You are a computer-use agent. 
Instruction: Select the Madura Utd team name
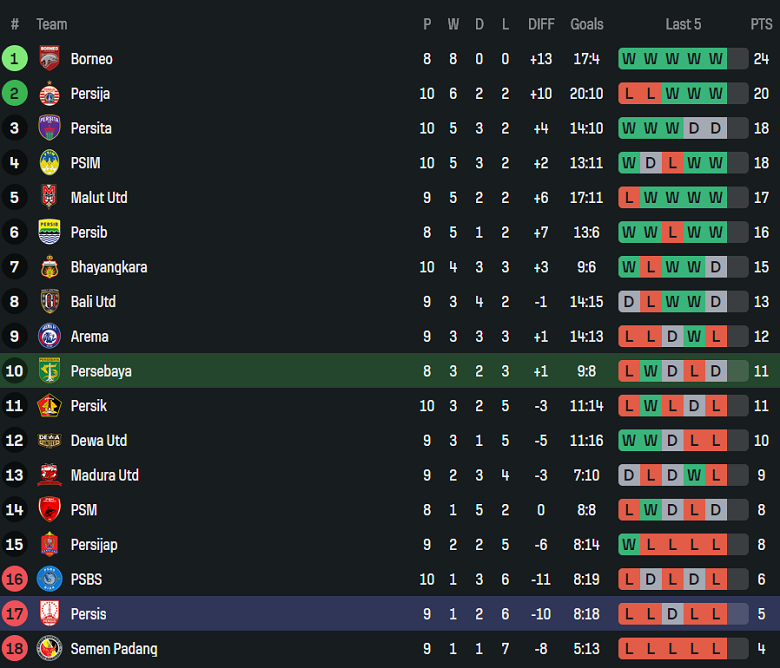pyautogui.click(x=104, y=475)
